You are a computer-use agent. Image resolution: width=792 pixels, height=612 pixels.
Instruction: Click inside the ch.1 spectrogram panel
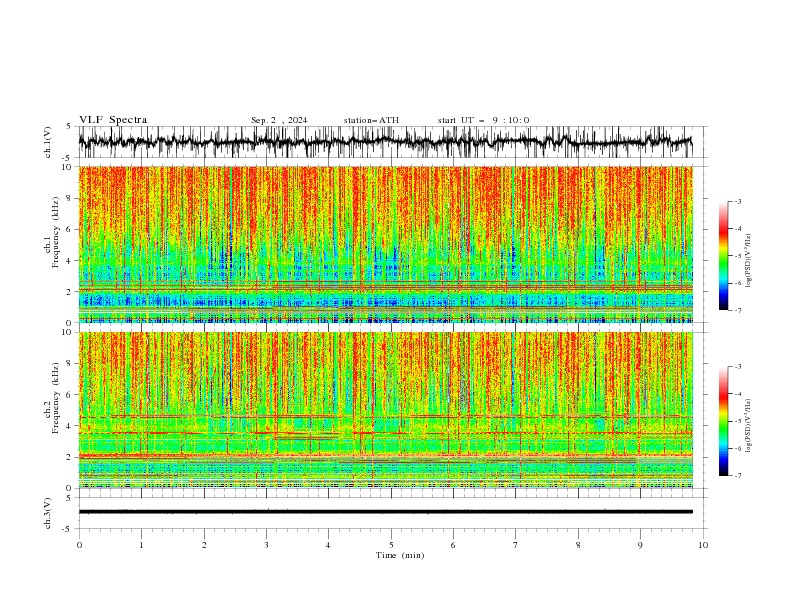coord(385,244)
